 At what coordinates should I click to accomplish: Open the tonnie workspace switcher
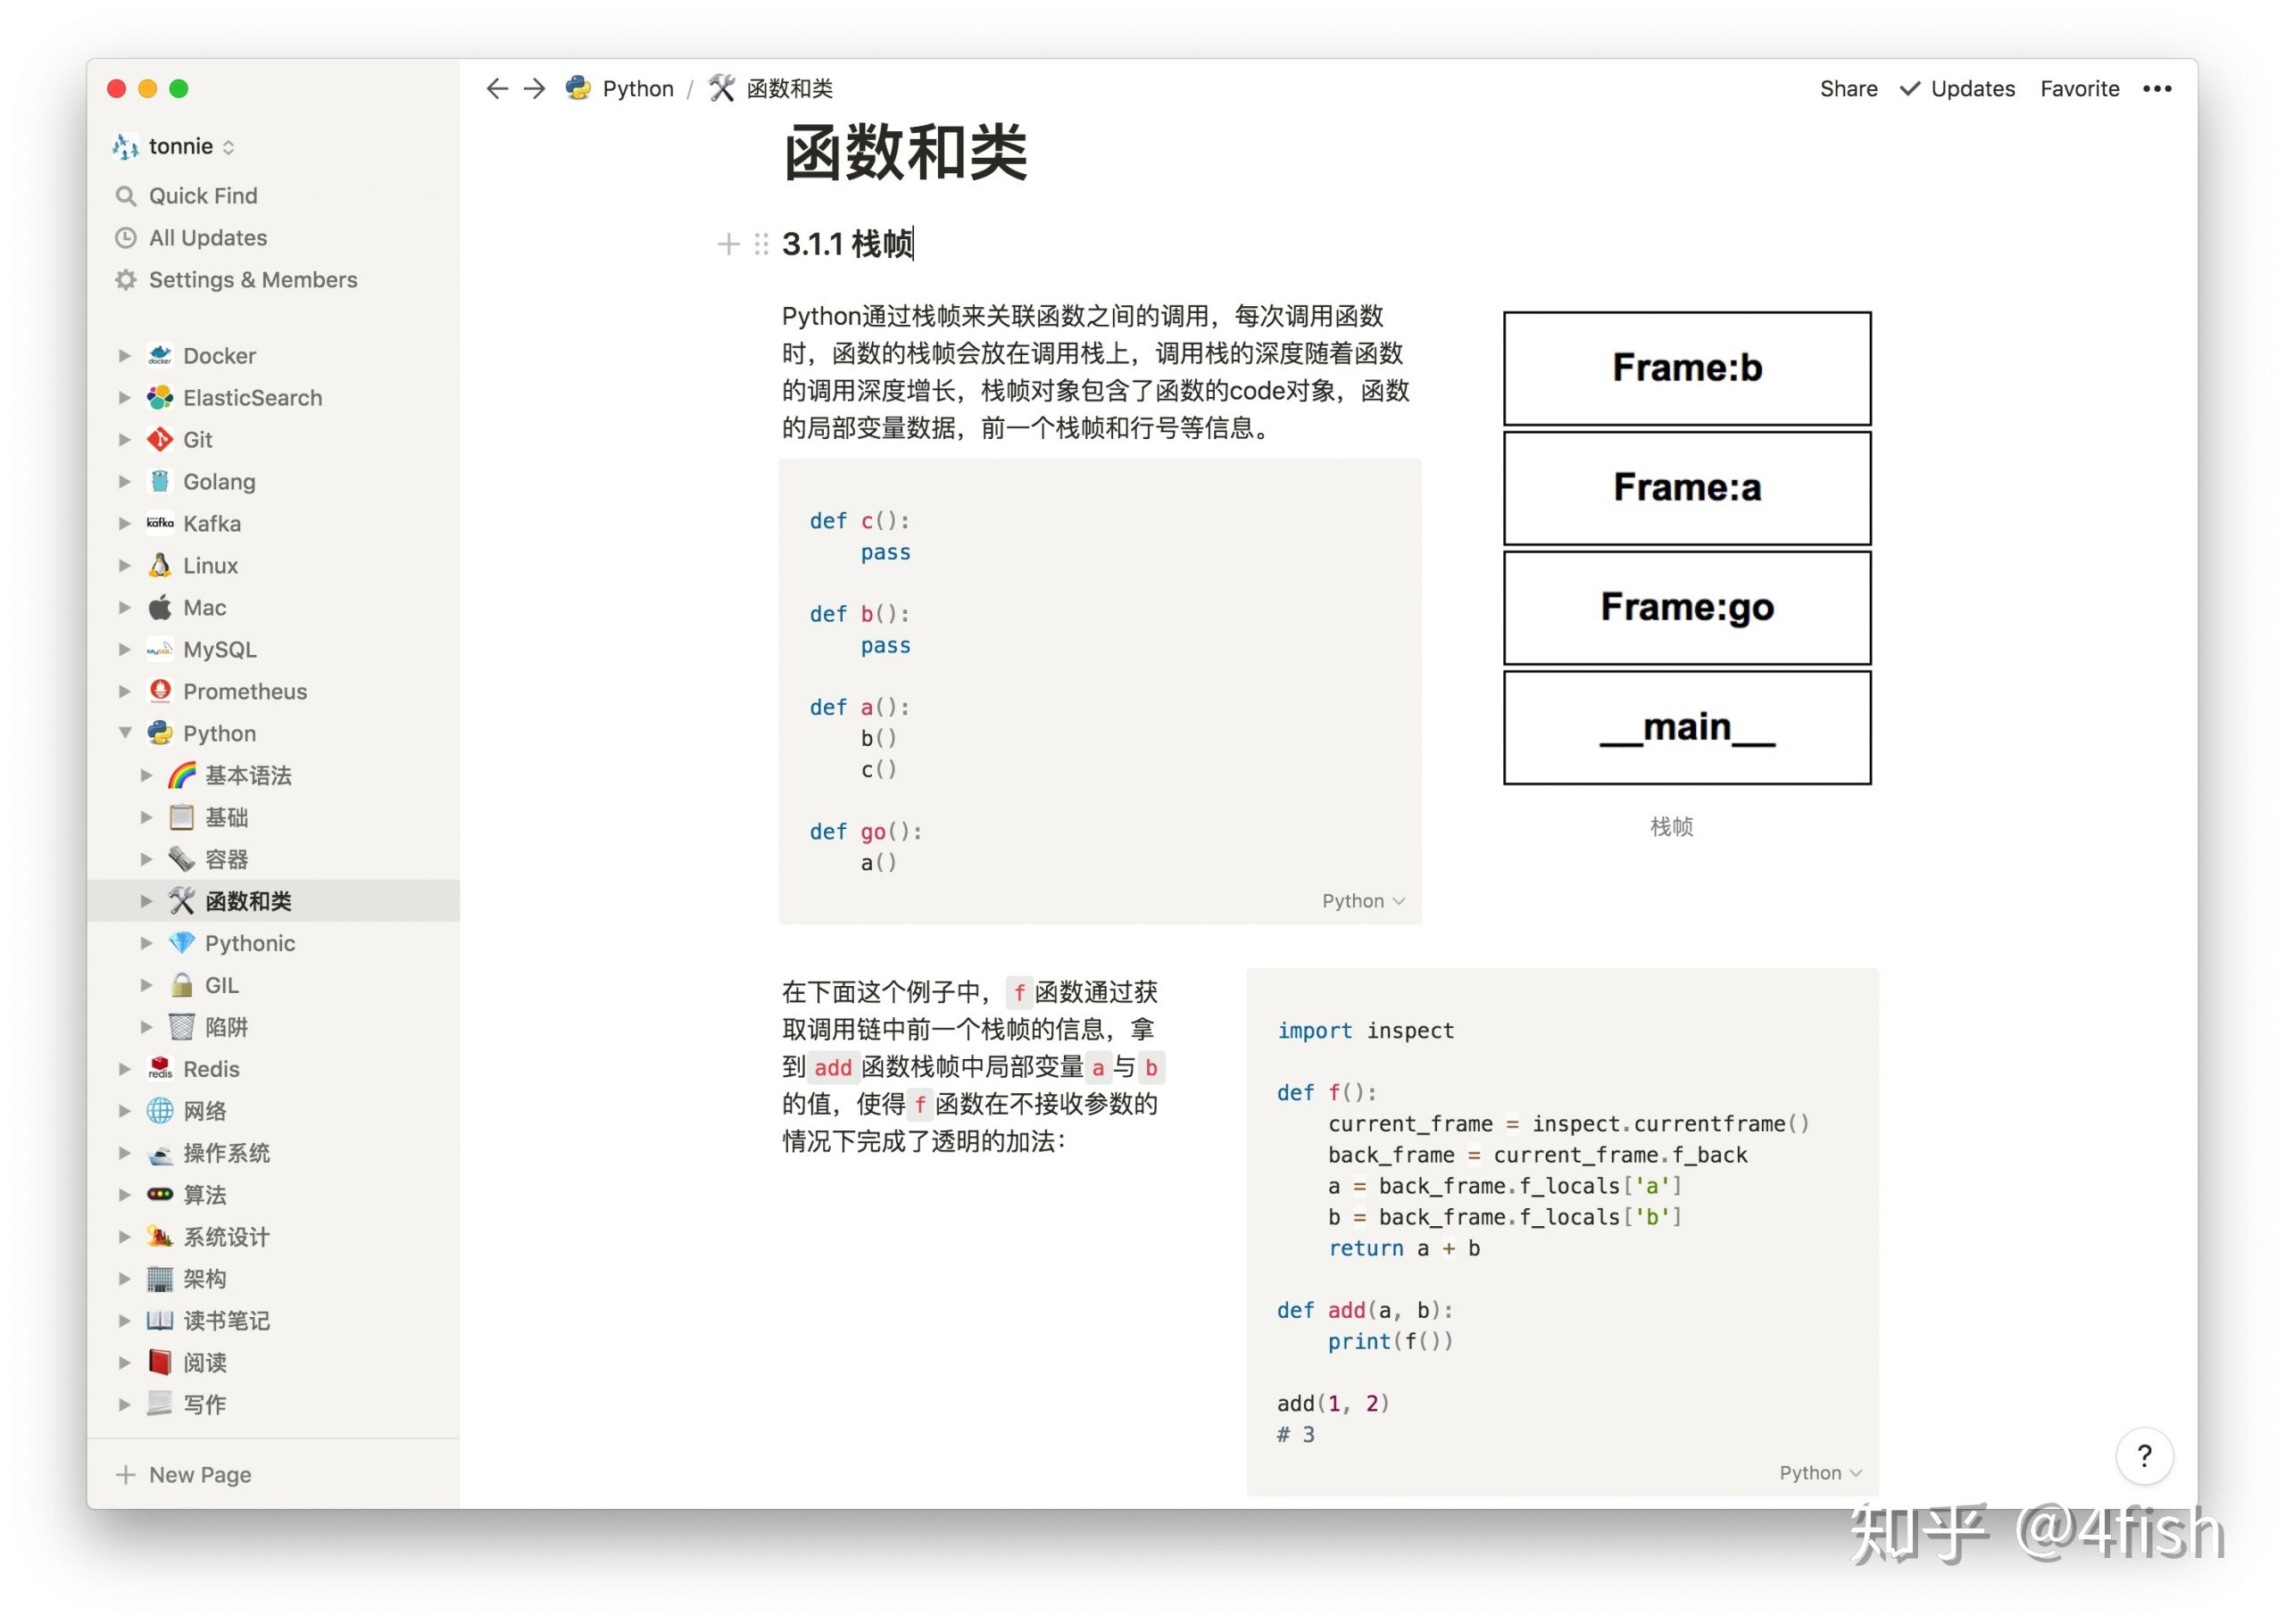[174, 147]
